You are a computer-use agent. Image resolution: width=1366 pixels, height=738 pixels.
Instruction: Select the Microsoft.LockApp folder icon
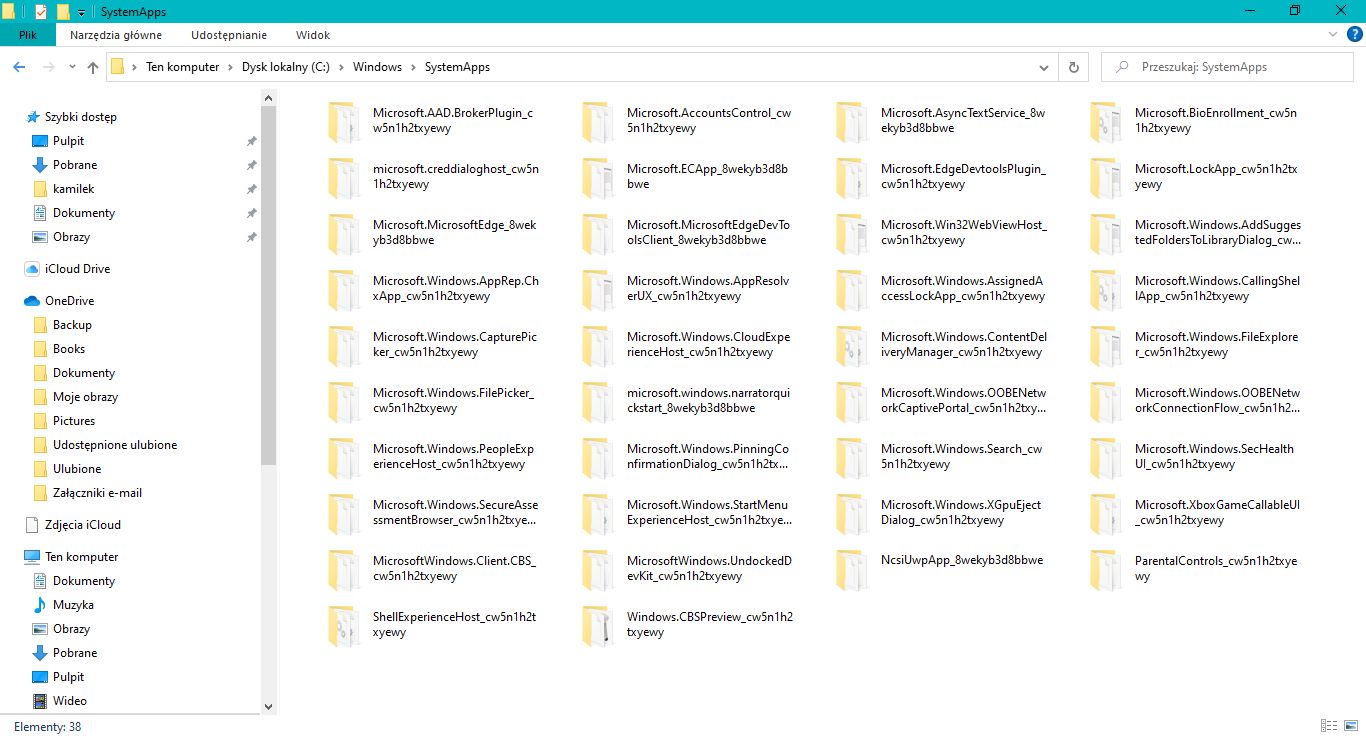tap(1106, 177)
